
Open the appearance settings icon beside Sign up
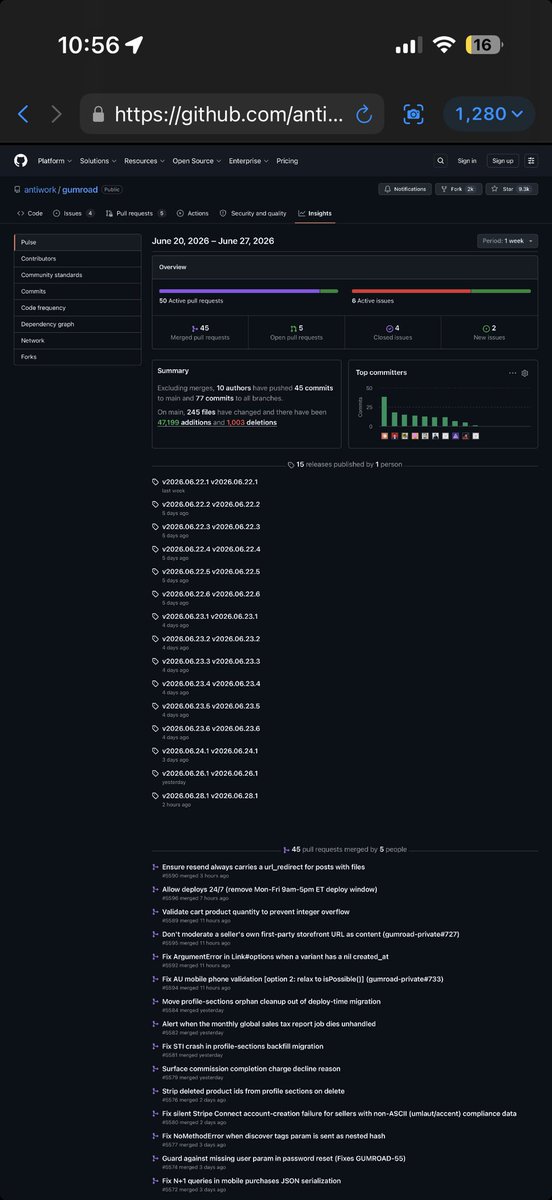tap(531, 160)
